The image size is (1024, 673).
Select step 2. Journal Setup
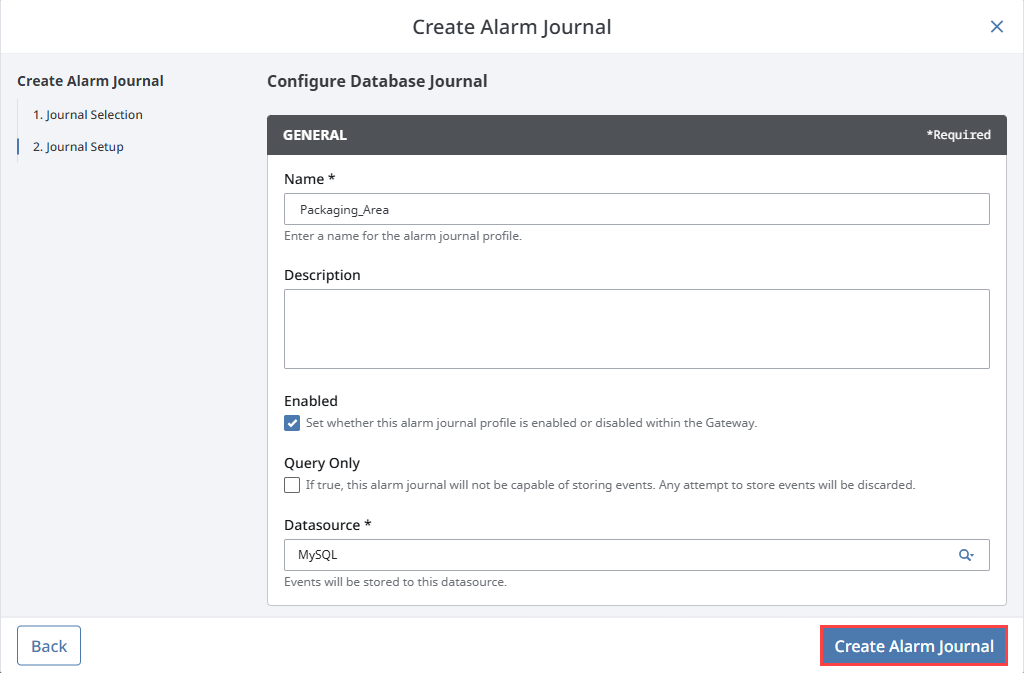[78, 147]
